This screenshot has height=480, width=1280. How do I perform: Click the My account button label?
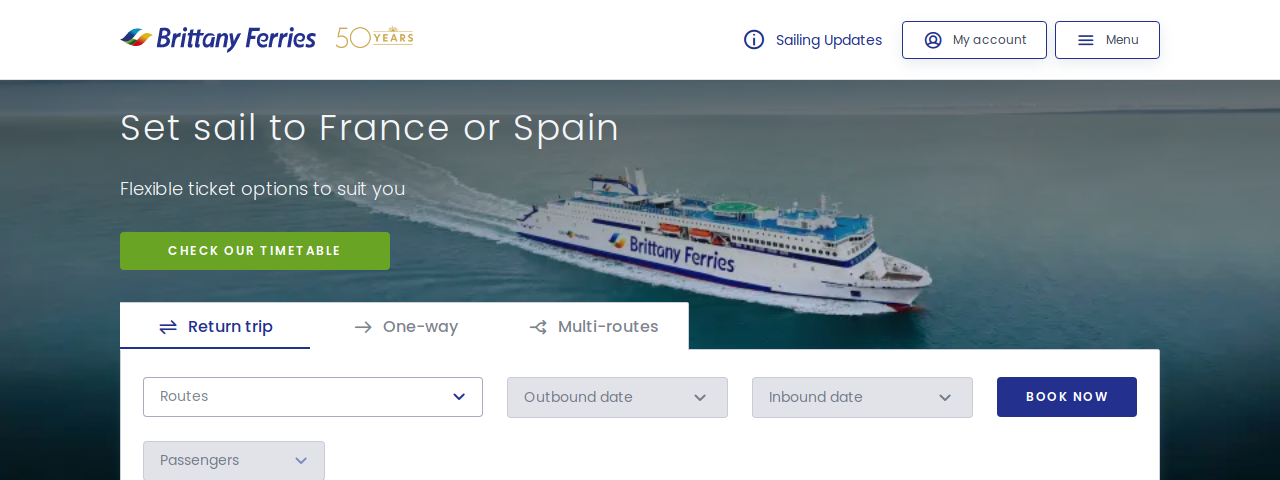(989, 40)
